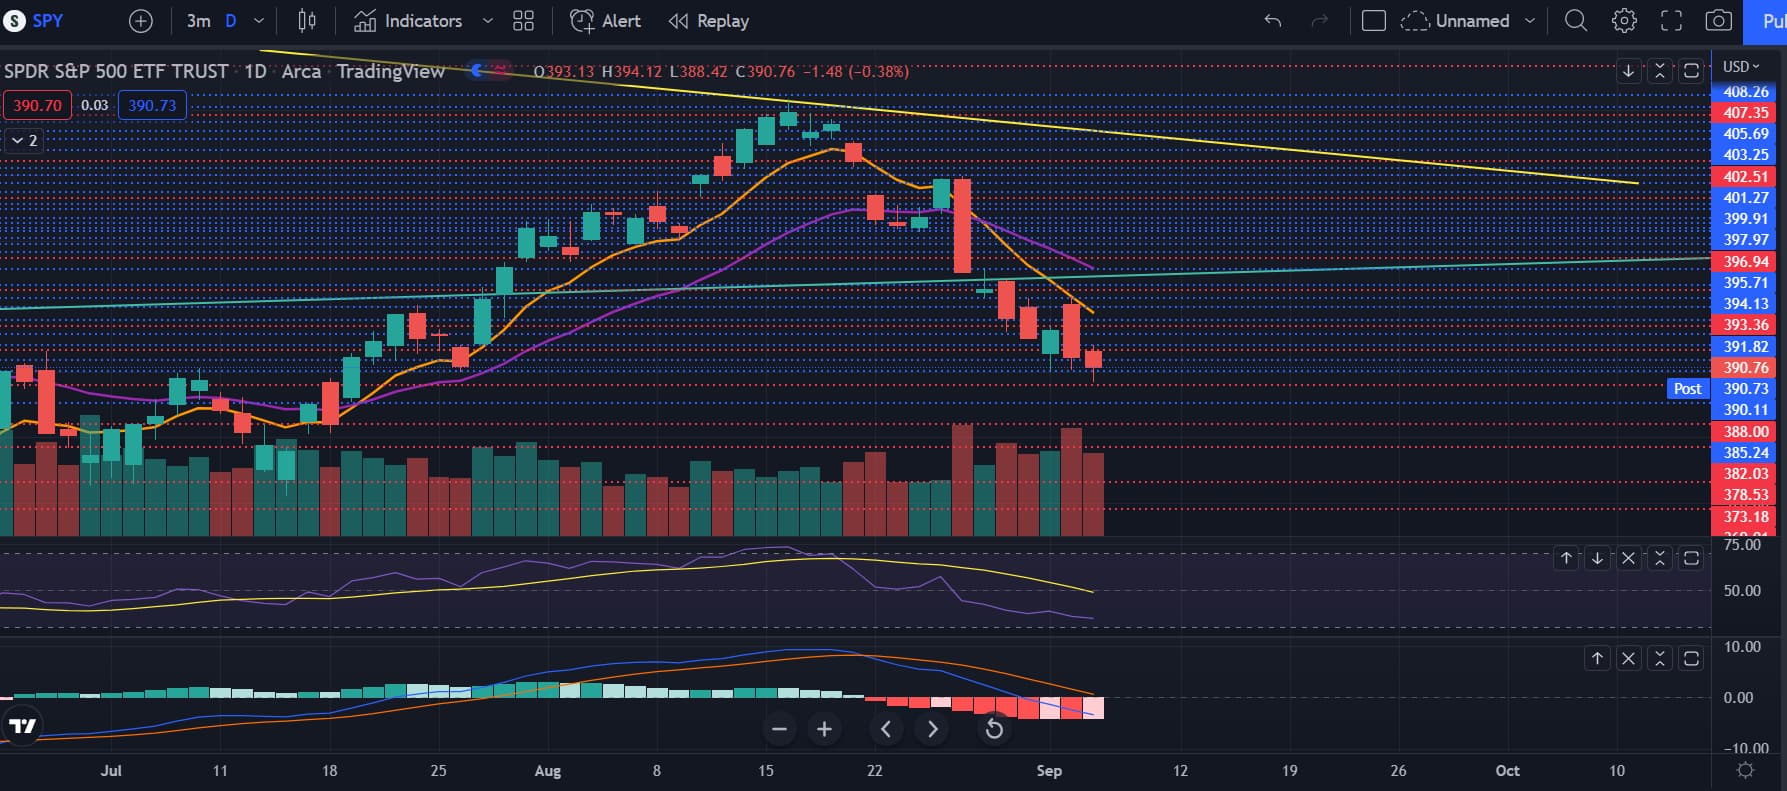This screenshot has height=791, width=1787.
Task: Expand the collapsed indicator legend marked 2
Action: (23, 140)
